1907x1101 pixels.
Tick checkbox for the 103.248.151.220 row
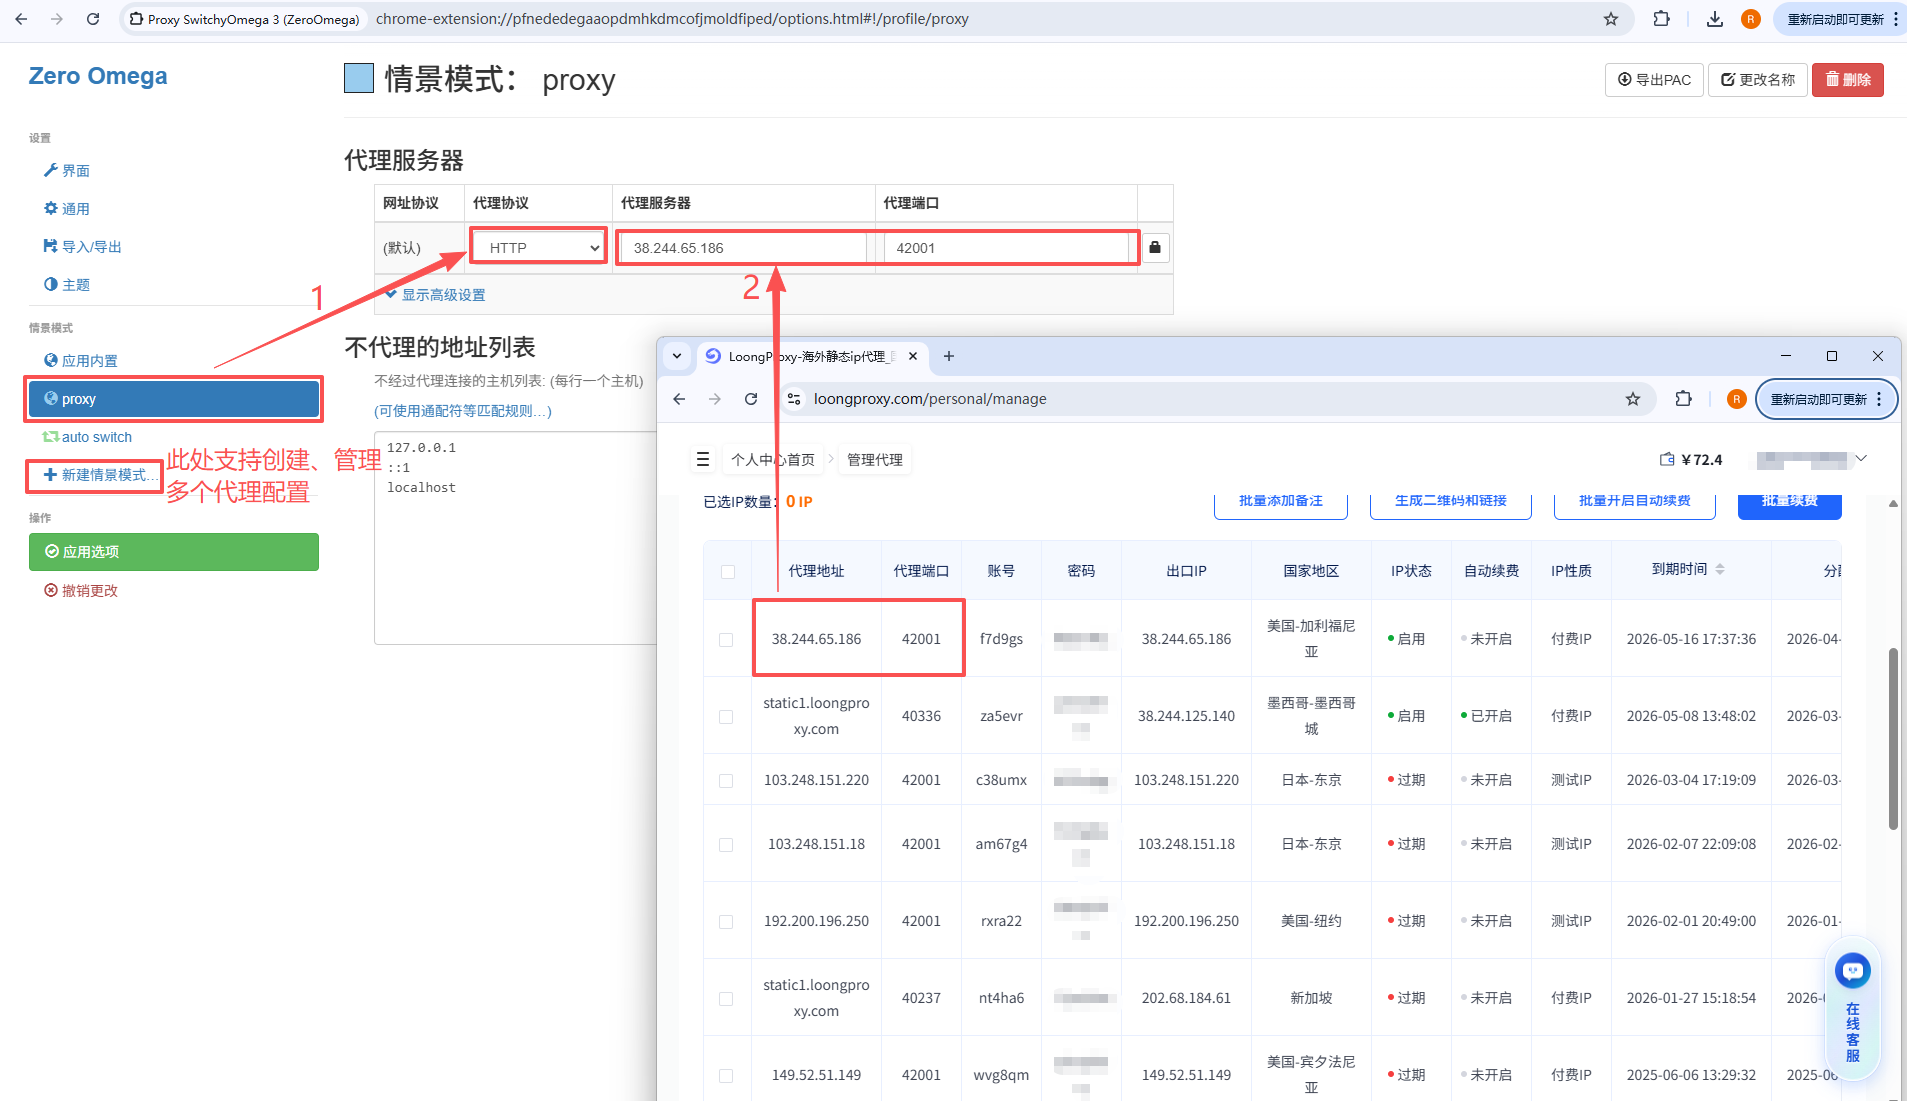(726, 780)
